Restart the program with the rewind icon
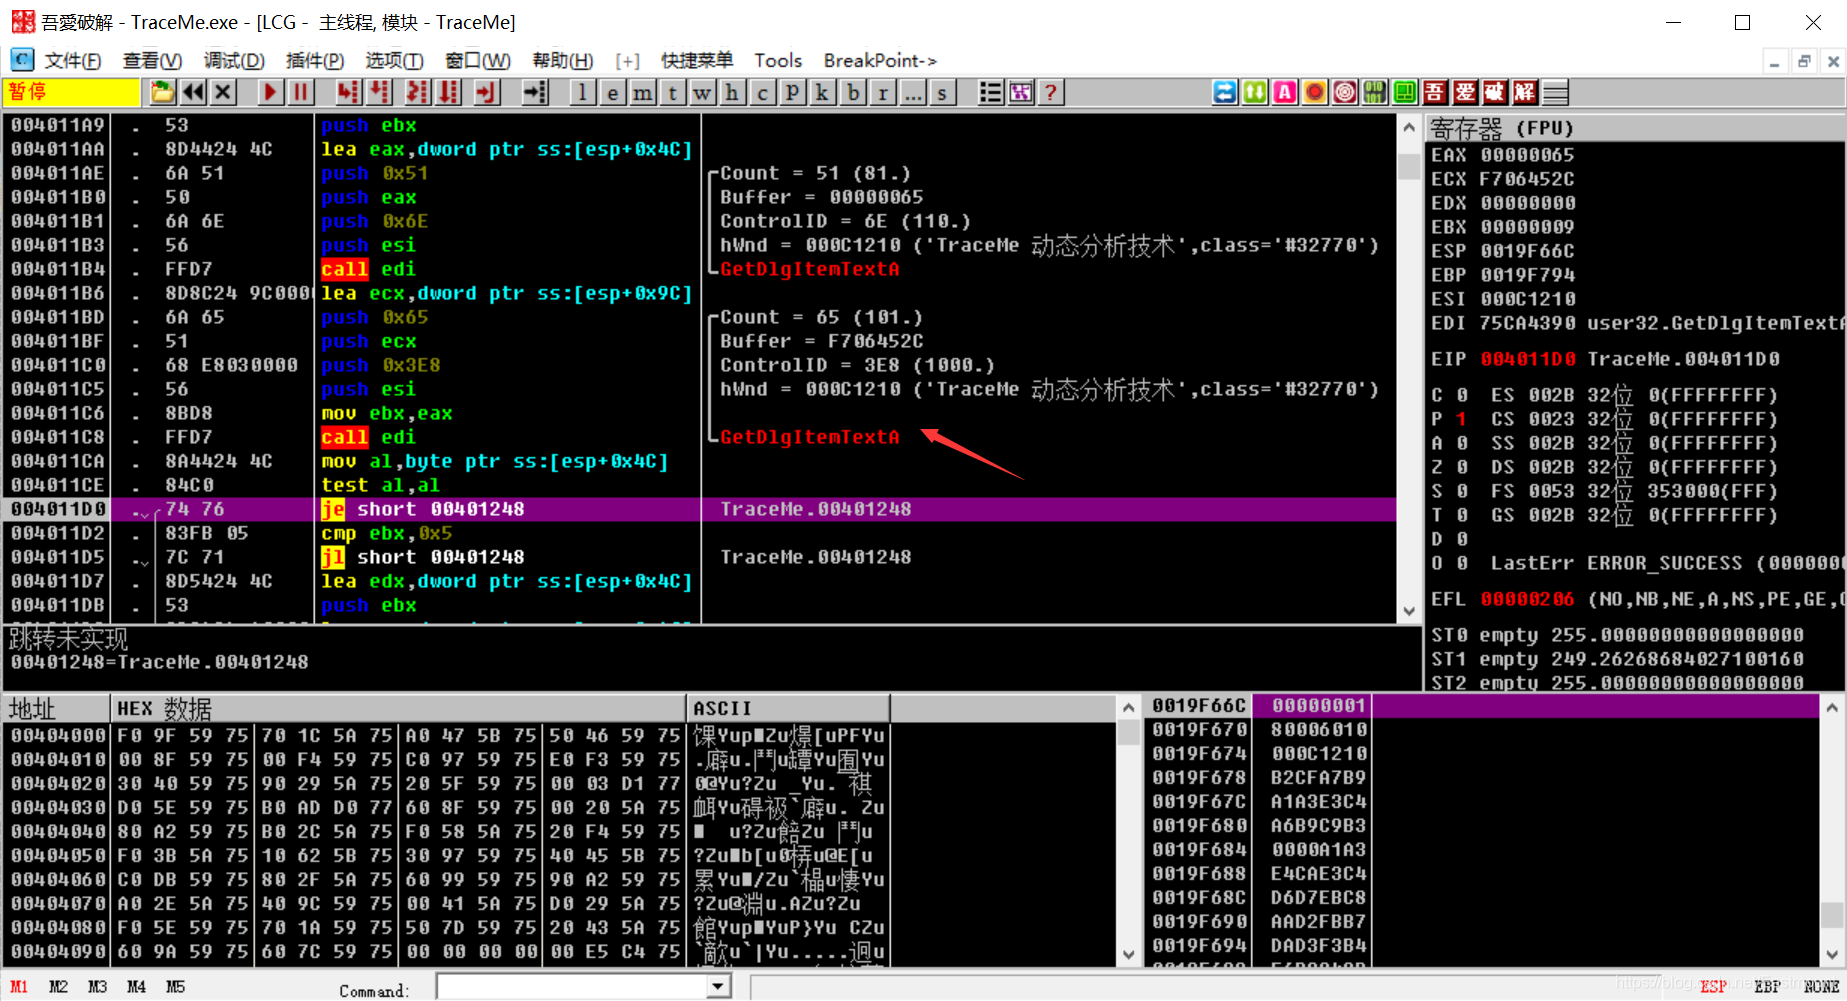 click(x=193, y=93)
